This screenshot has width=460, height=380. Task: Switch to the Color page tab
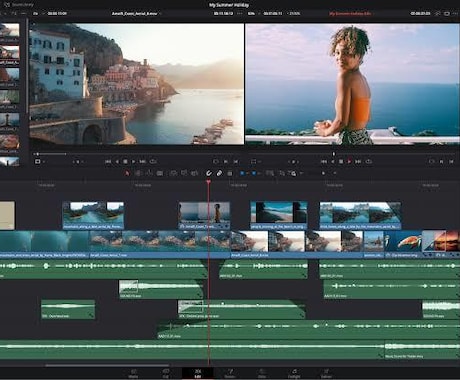(262, 373)
